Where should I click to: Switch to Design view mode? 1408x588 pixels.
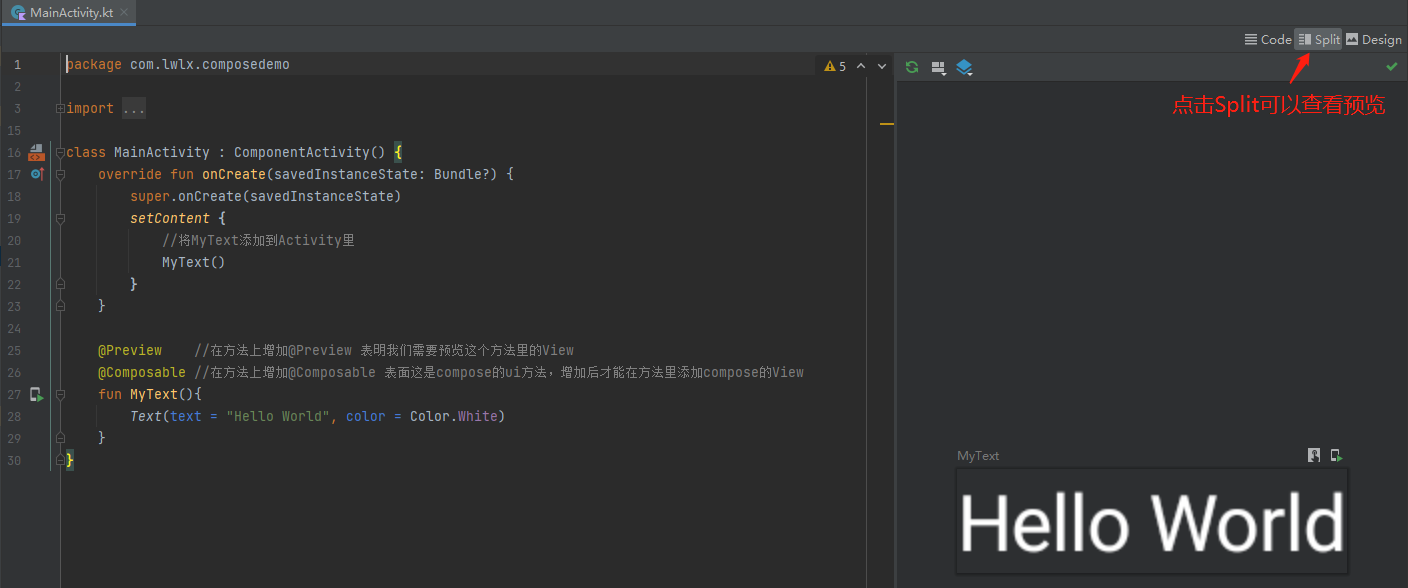tap(1374, 39)
